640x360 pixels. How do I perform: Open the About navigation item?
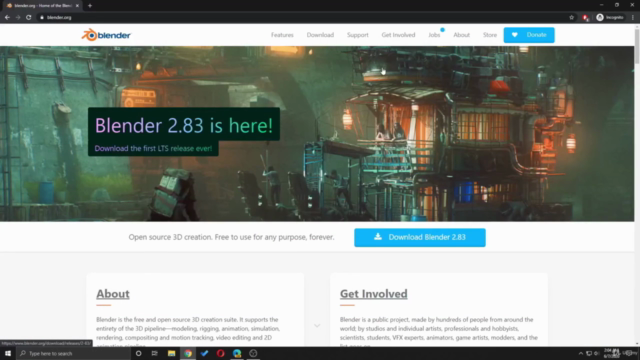(461, 35)
